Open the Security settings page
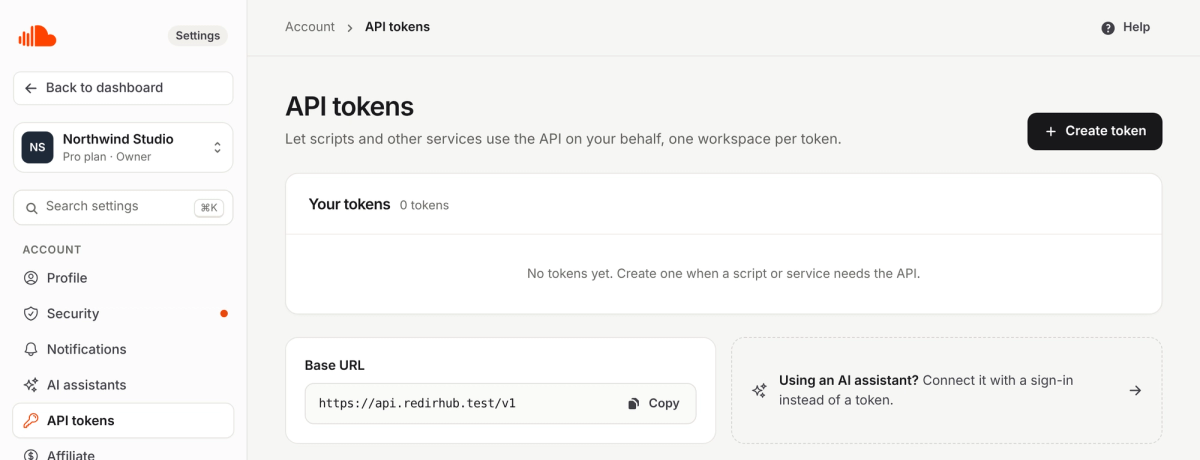This screenshot has height=460, width=1200. 123,314
